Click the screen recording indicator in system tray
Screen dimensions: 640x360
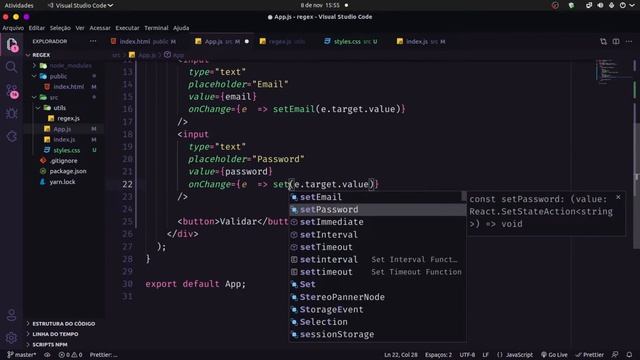coord(555,5)
